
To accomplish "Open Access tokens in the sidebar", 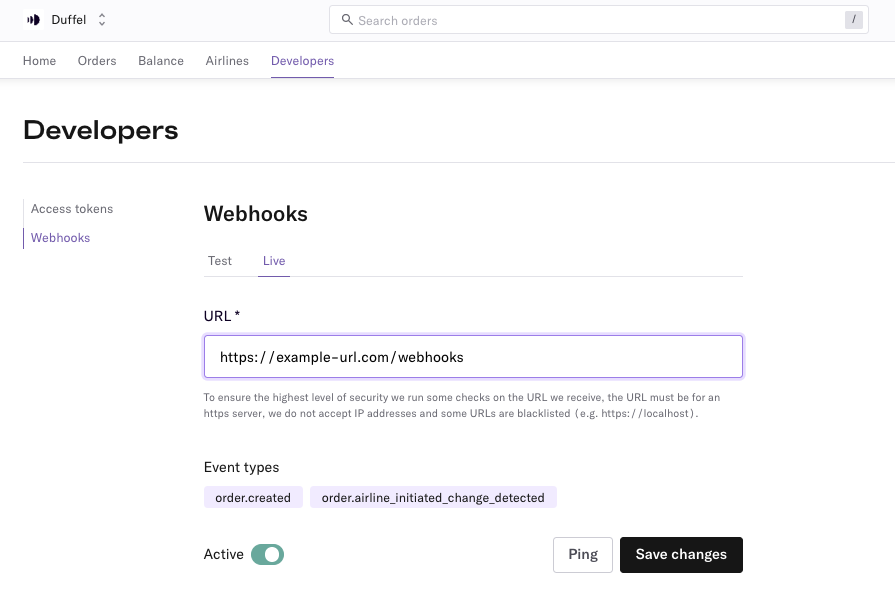I will (x=72, y=209).
